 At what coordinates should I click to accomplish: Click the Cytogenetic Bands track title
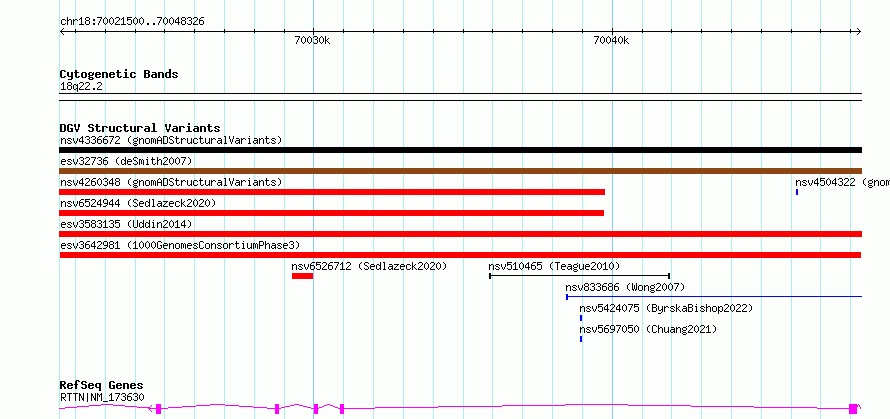point(119,74)
